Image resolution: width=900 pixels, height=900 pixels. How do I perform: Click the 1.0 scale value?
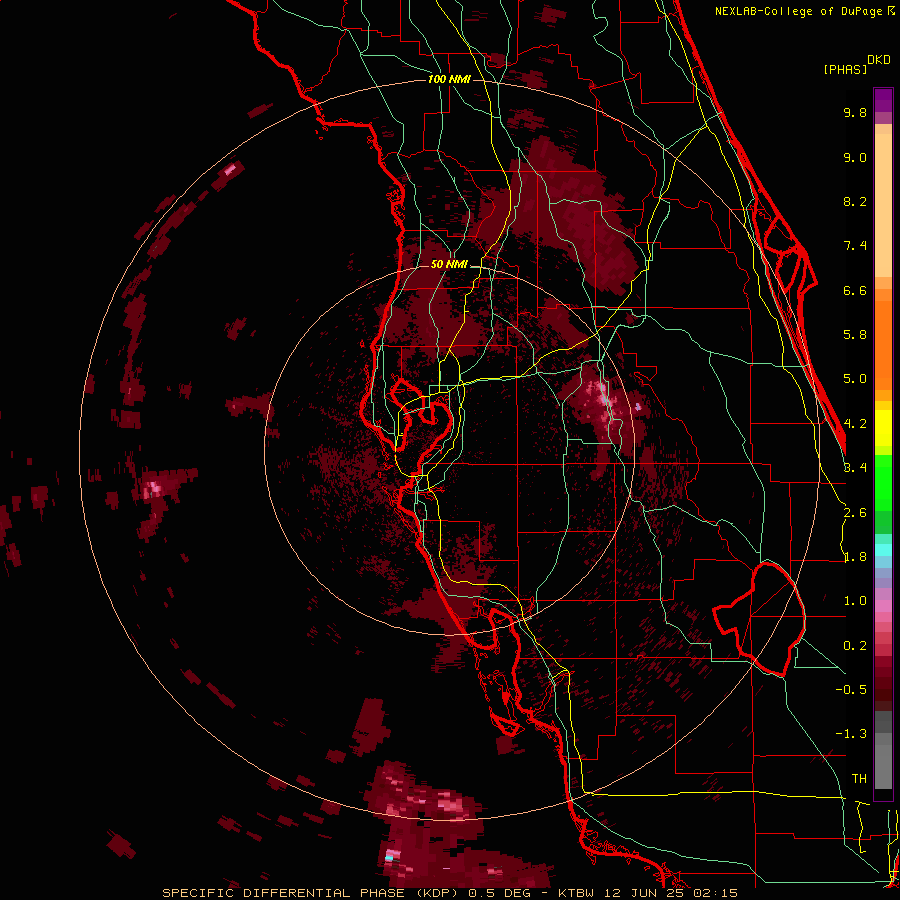coord(855,601)
